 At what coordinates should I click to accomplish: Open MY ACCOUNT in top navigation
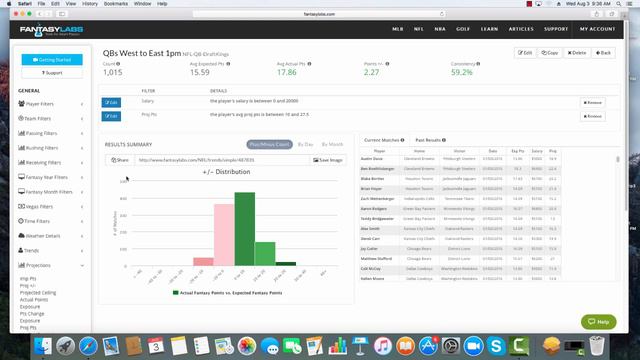[597, 29]
